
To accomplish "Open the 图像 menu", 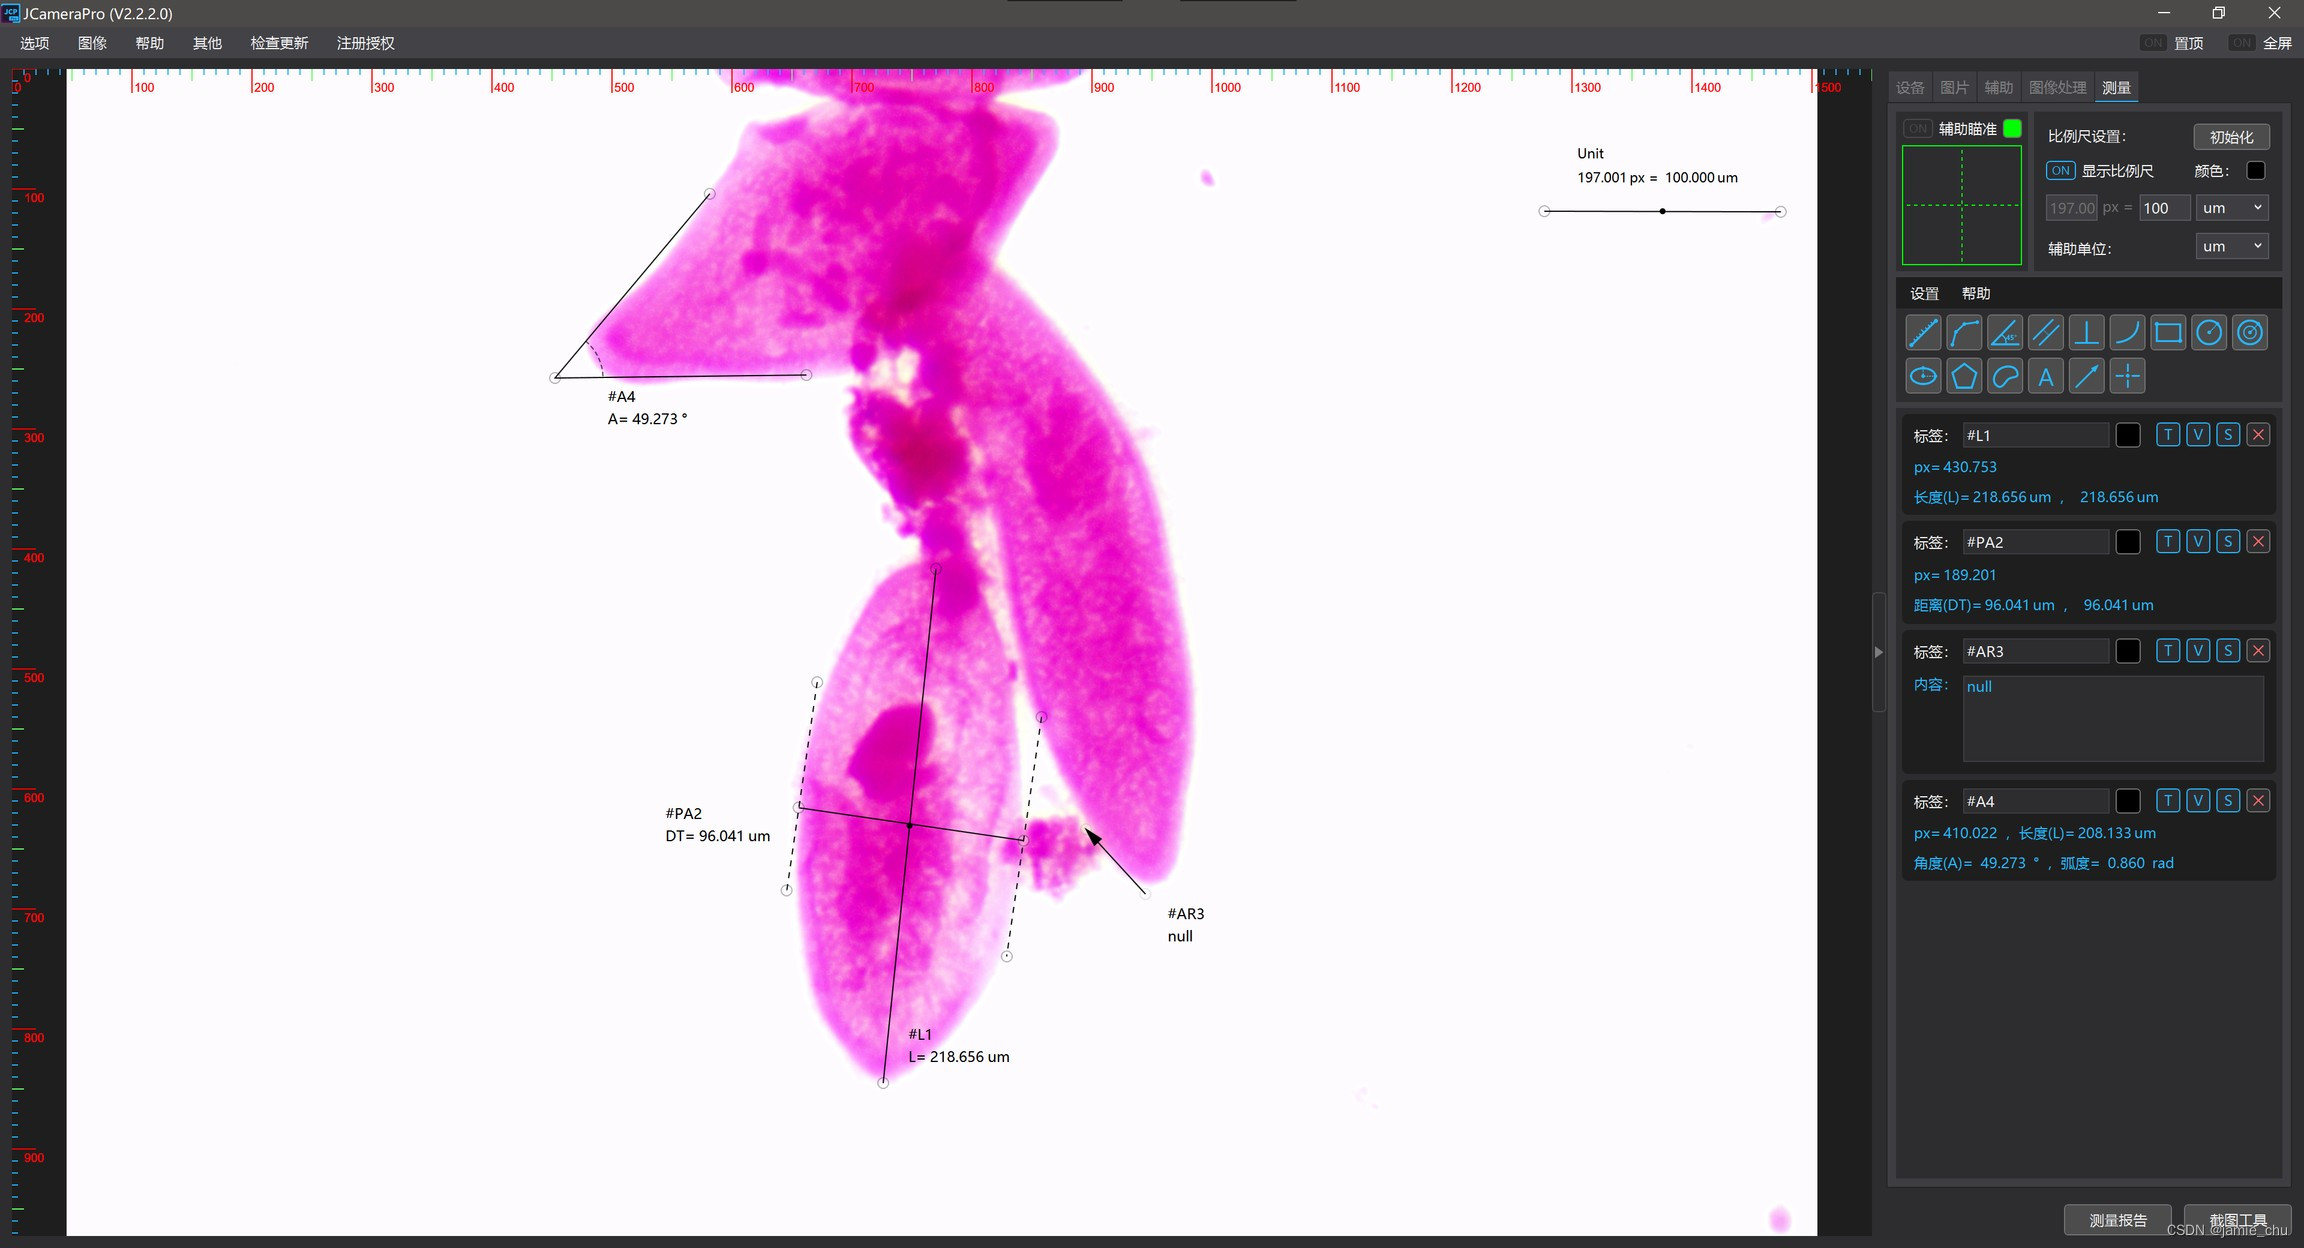I will [x=92, y=43].
